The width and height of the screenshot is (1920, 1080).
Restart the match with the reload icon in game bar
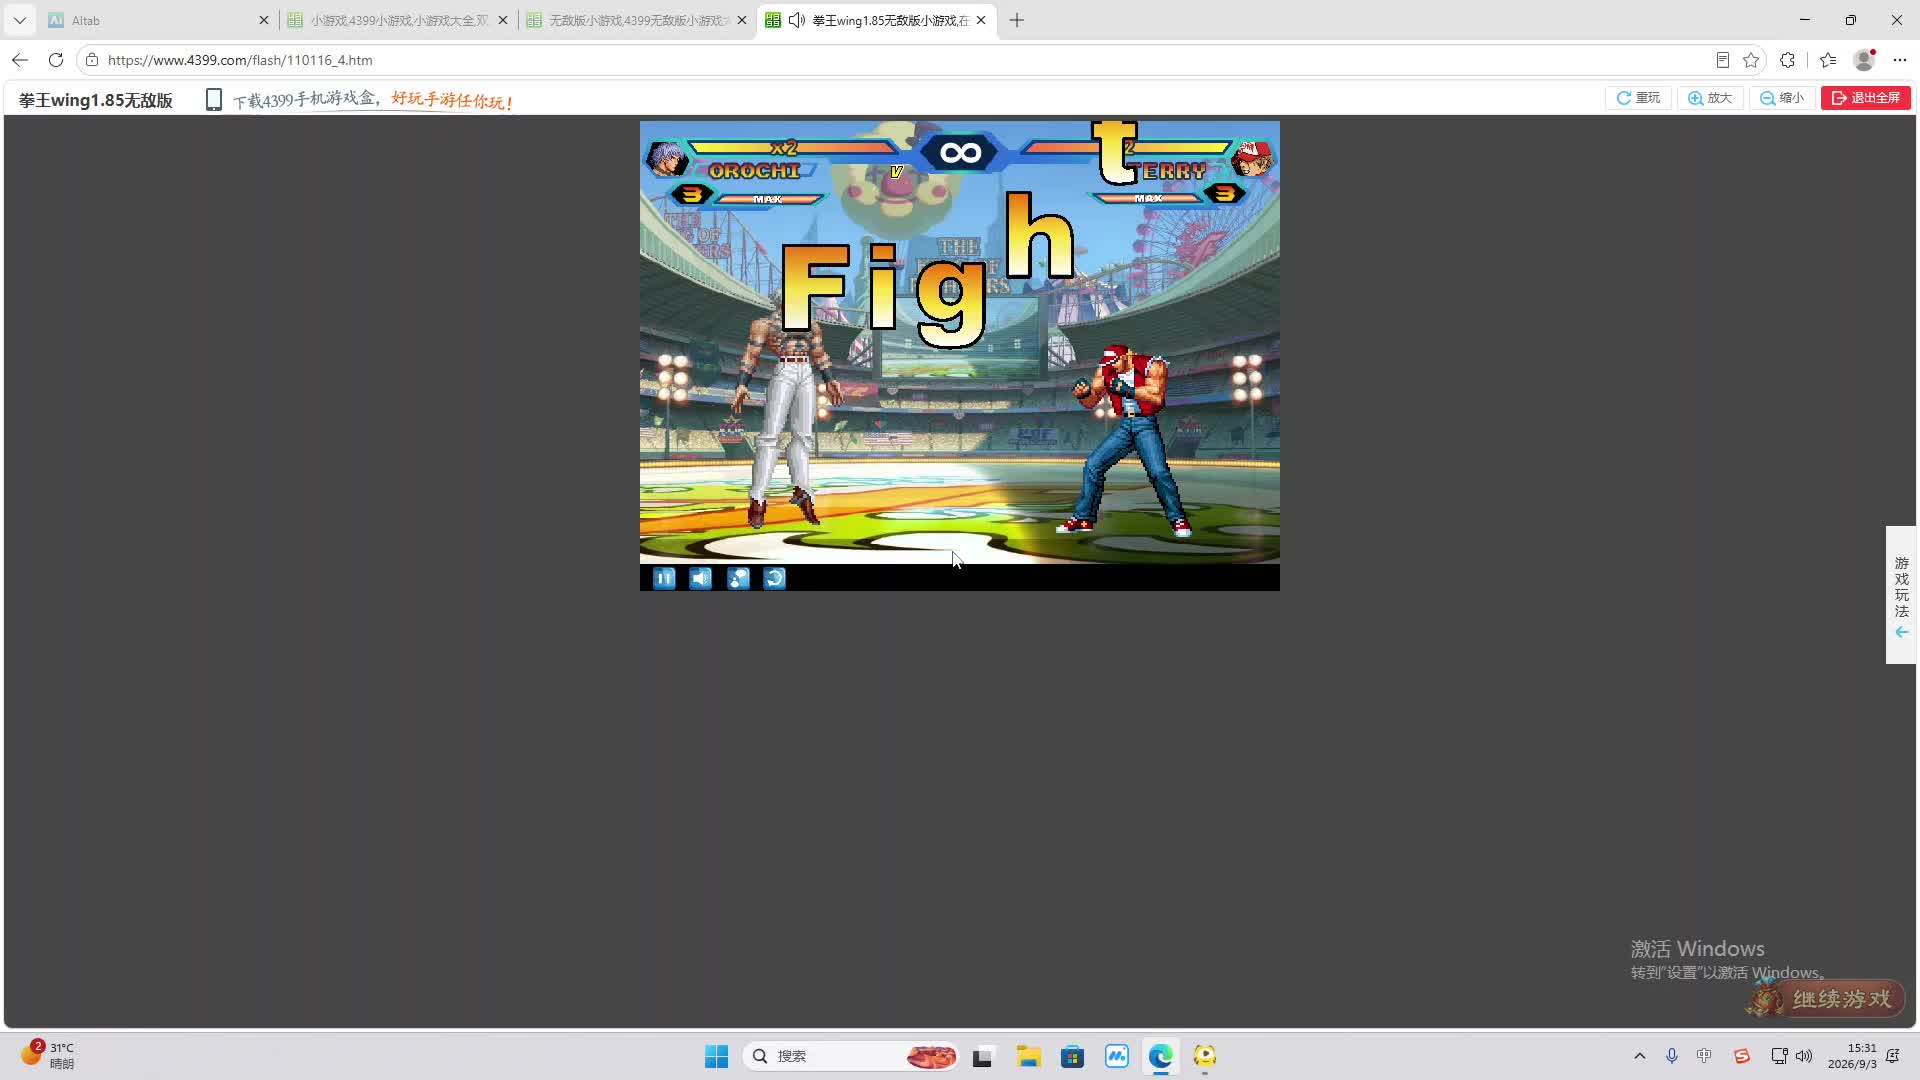click(775, 578)
